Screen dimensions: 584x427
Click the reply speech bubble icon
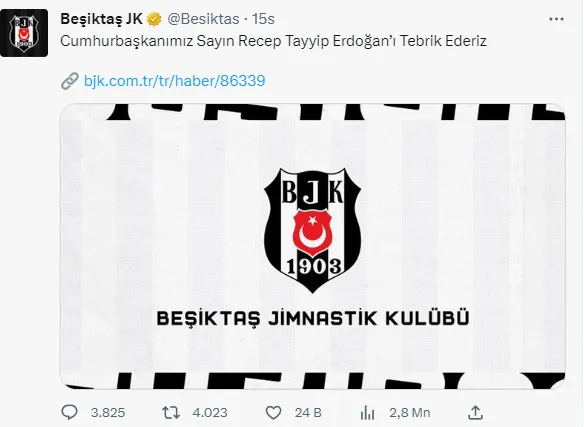(69, 412)
